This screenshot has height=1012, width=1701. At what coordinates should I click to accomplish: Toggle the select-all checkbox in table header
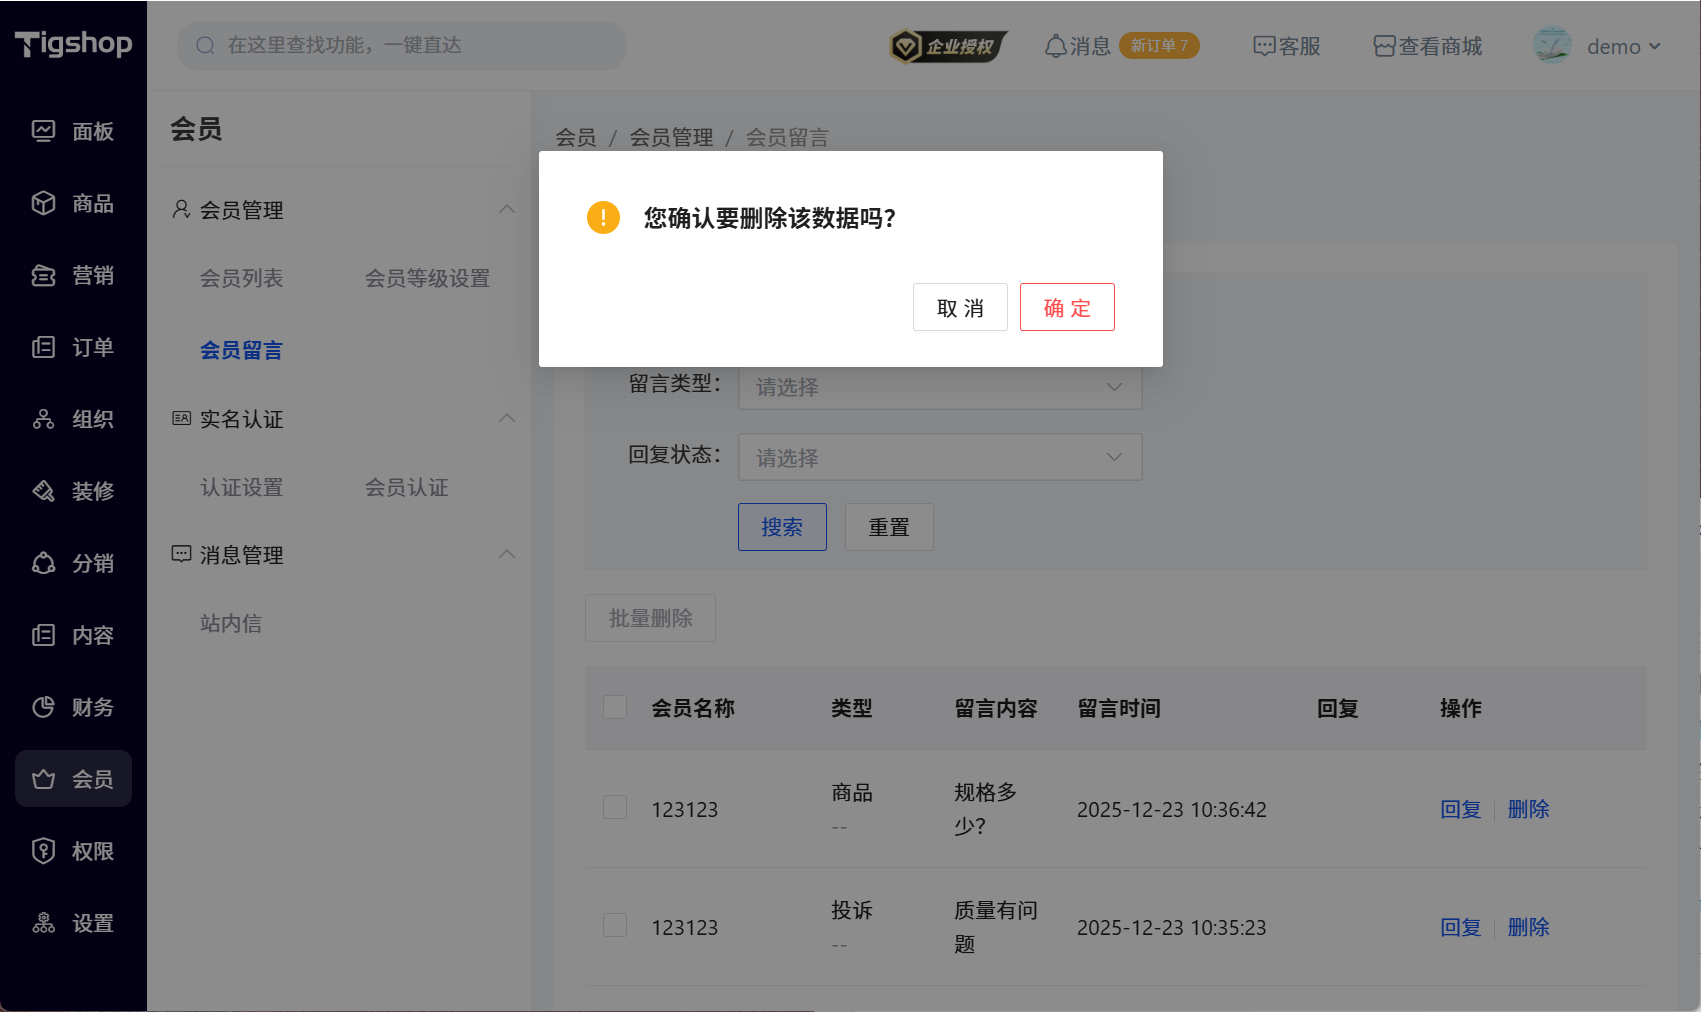pyautogui.click(x=615, y=707)
